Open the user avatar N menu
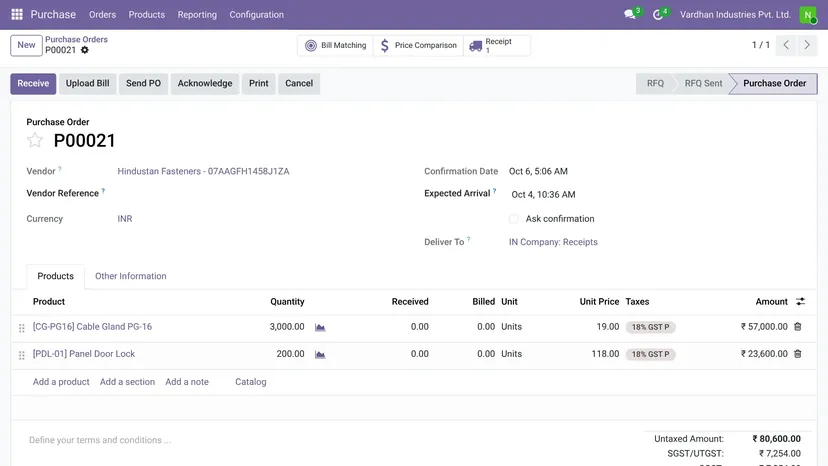 [807, 15]
